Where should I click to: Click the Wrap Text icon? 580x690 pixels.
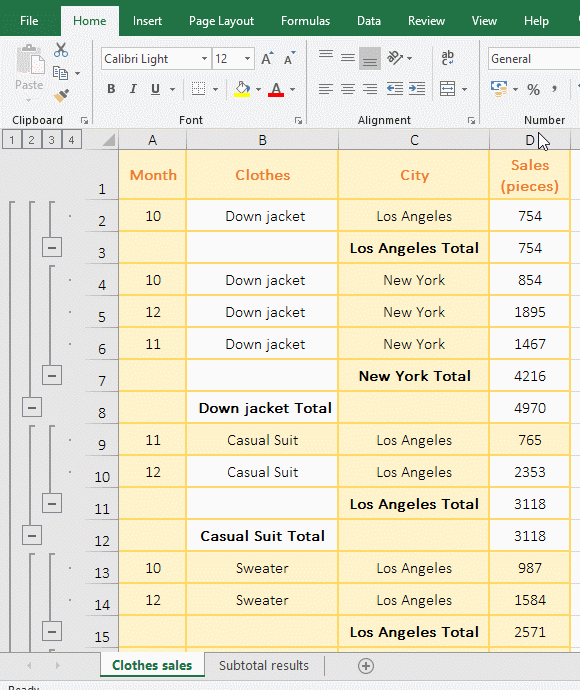coord(447,58)
